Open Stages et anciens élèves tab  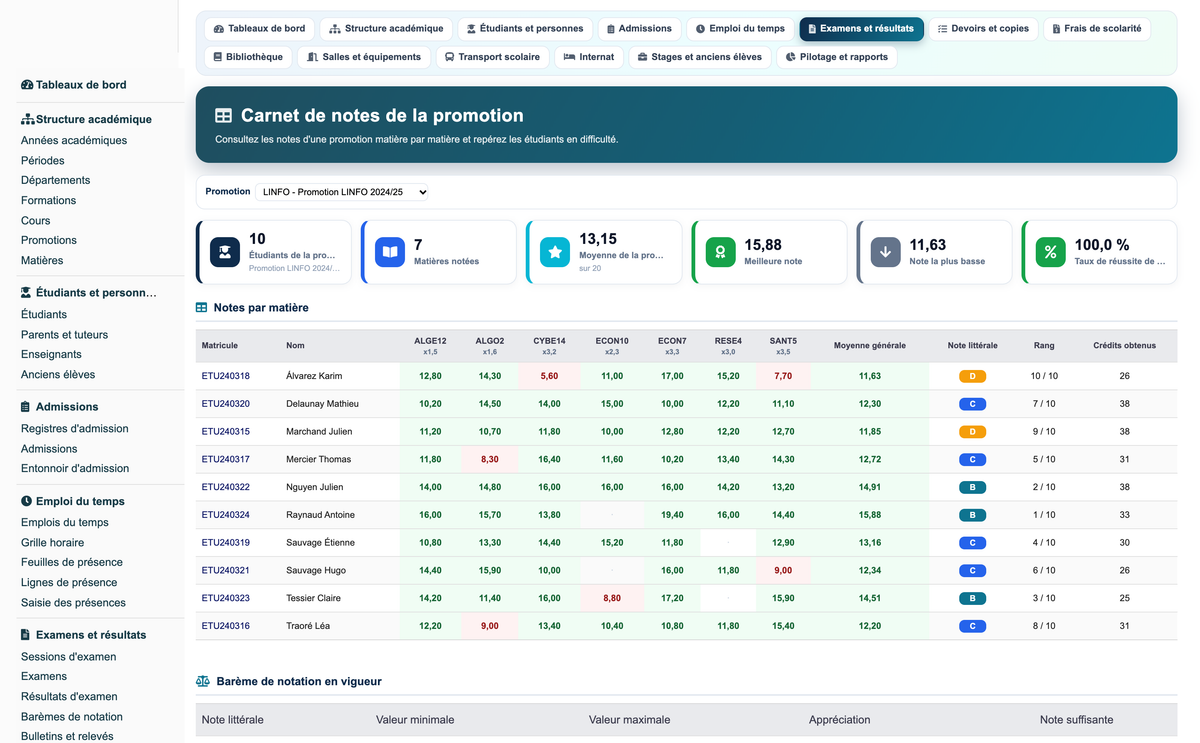point(700,57)
